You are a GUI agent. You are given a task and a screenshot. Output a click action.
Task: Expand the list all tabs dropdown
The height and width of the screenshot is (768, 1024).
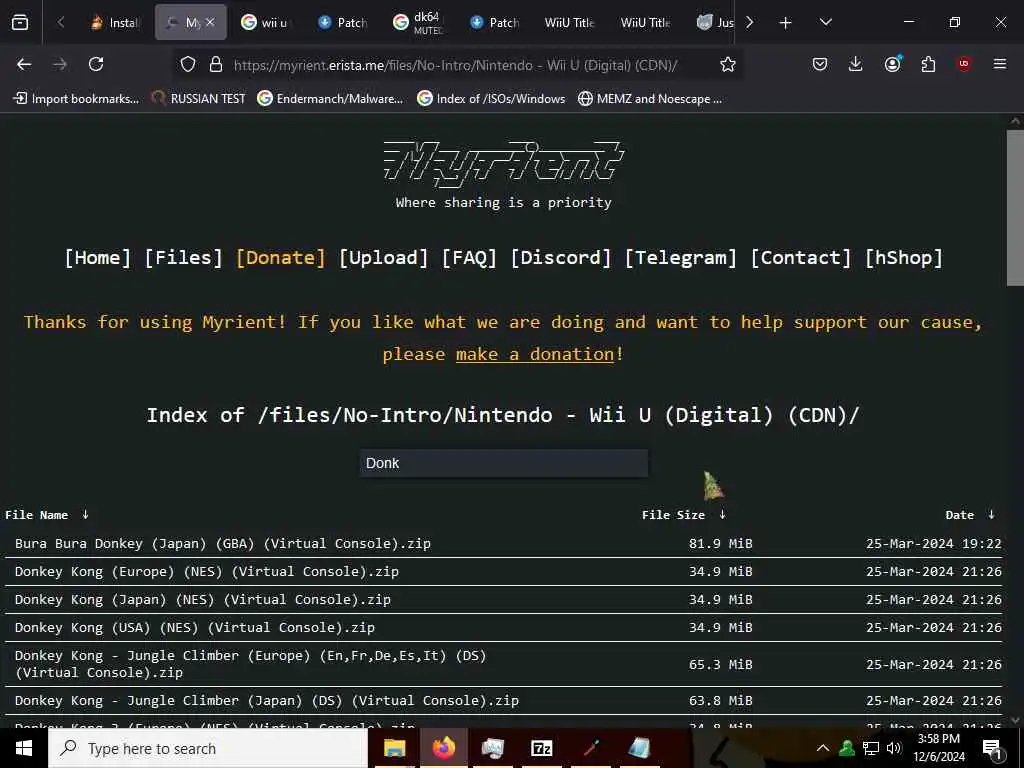click(x=825, y=22)
